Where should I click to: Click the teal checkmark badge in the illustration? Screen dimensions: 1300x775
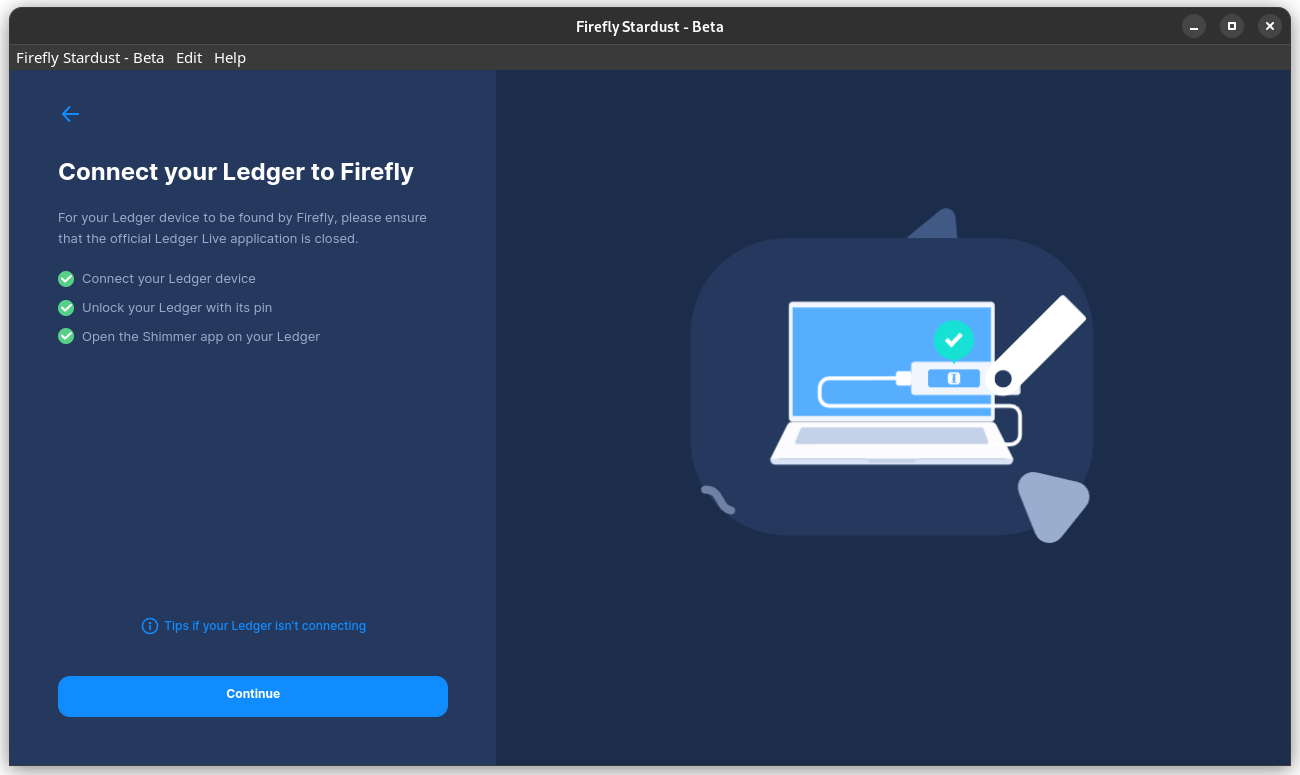[953, 341]
